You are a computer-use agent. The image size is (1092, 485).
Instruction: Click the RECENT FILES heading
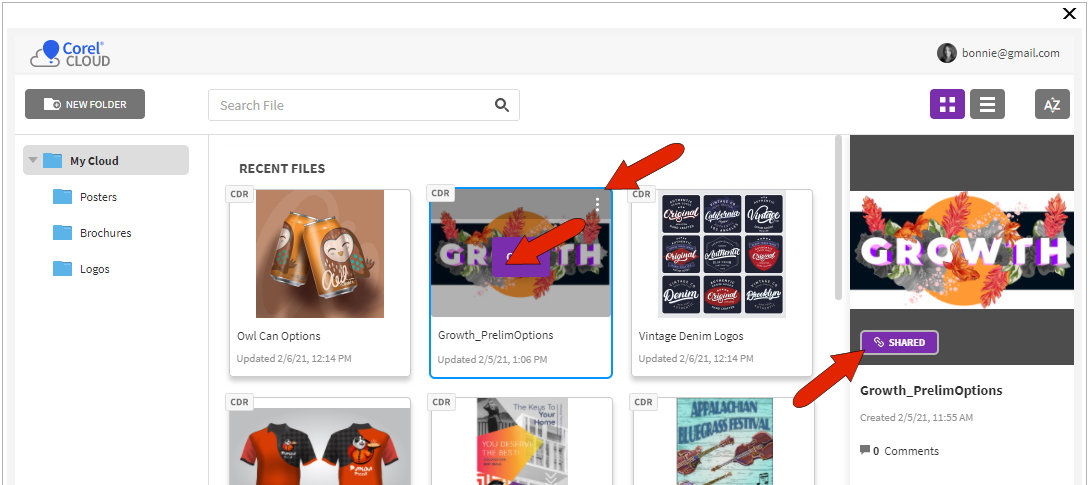click(282, 169)
